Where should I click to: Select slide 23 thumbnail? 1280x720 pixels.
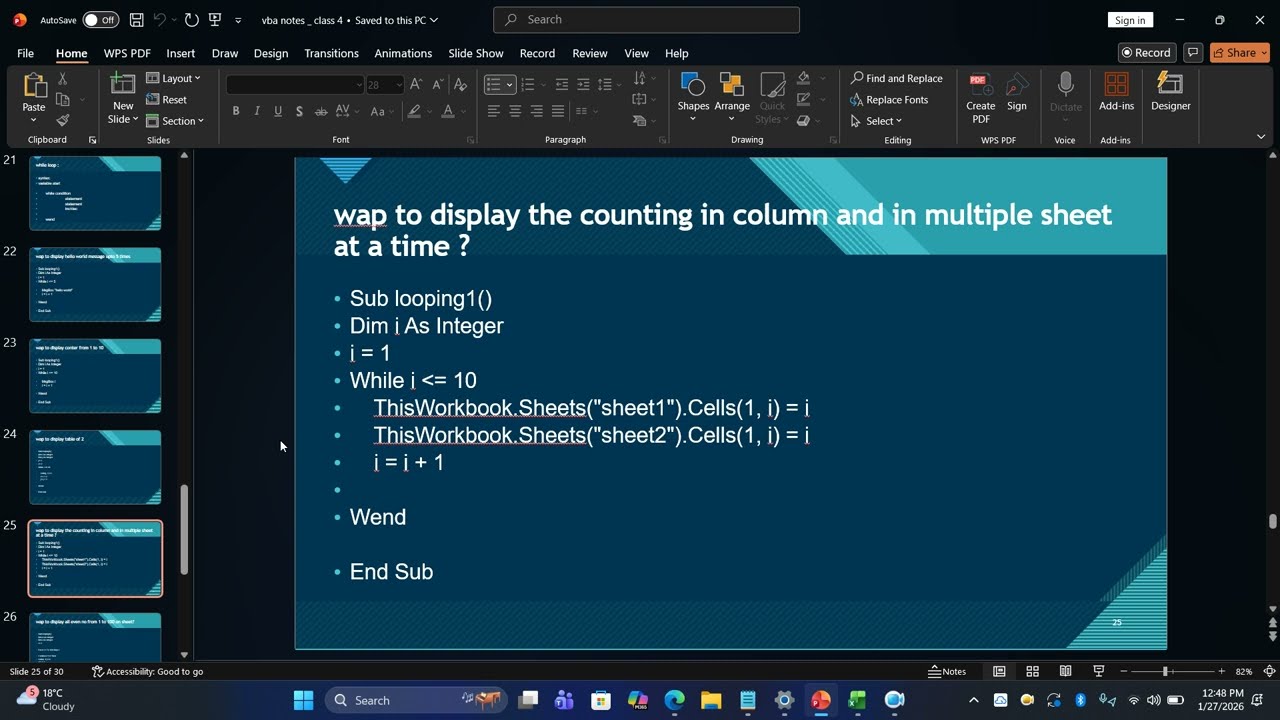click(95, 376)
